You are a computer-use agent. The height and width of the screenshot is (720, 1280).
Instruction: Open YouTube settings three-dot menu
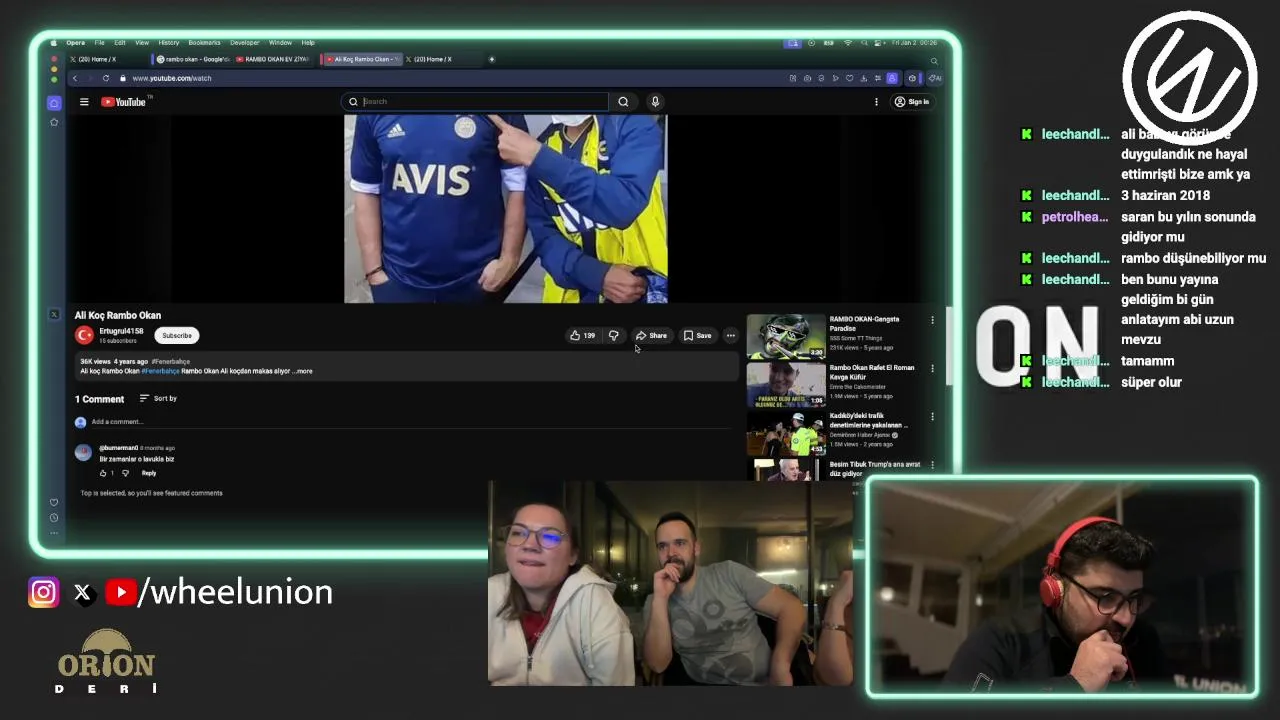point(876,102)
